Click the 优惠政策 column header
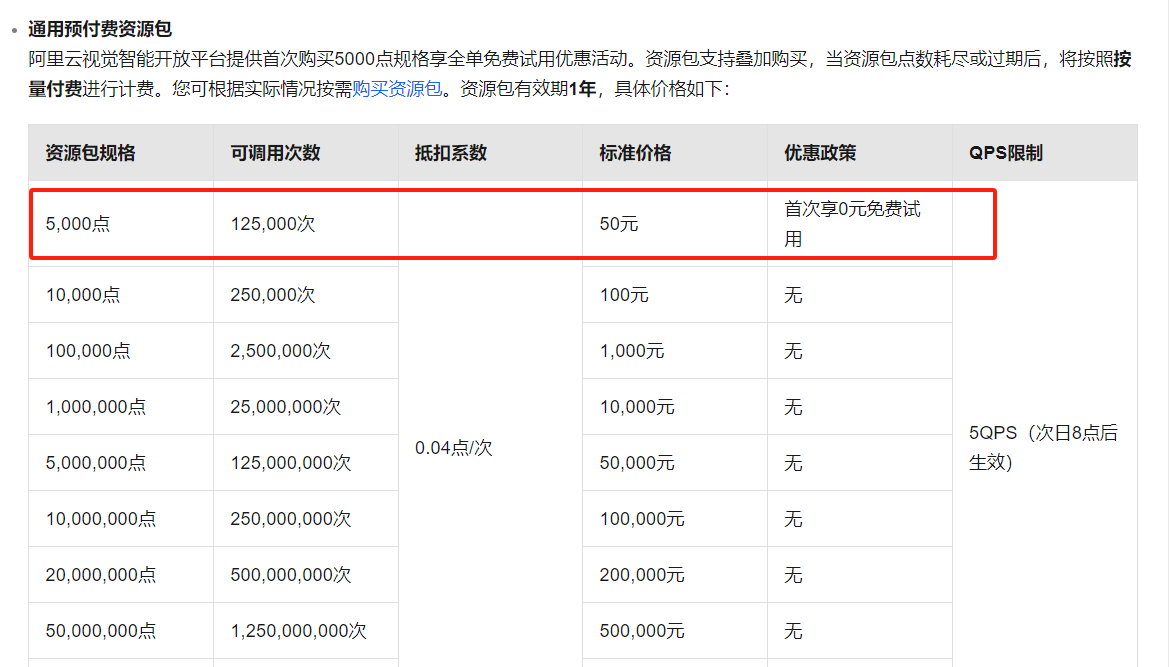This screenshot has width=1169, height=667. coord(860,153)
